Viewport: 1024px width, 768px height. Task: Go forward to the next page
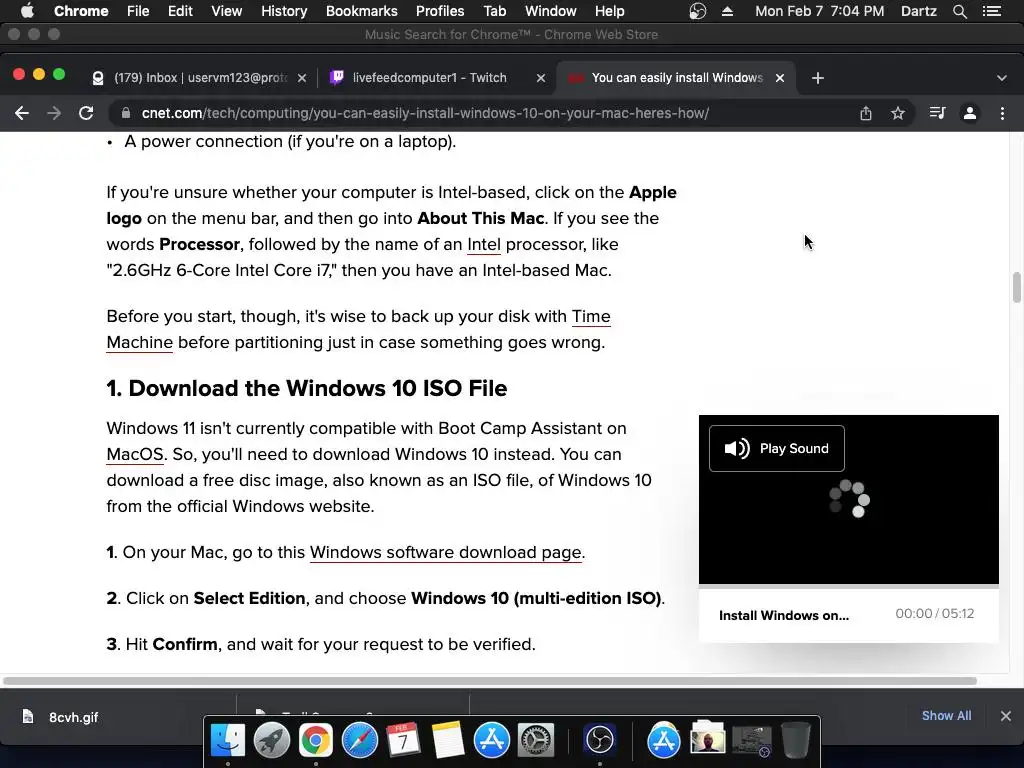pos(54,113)
